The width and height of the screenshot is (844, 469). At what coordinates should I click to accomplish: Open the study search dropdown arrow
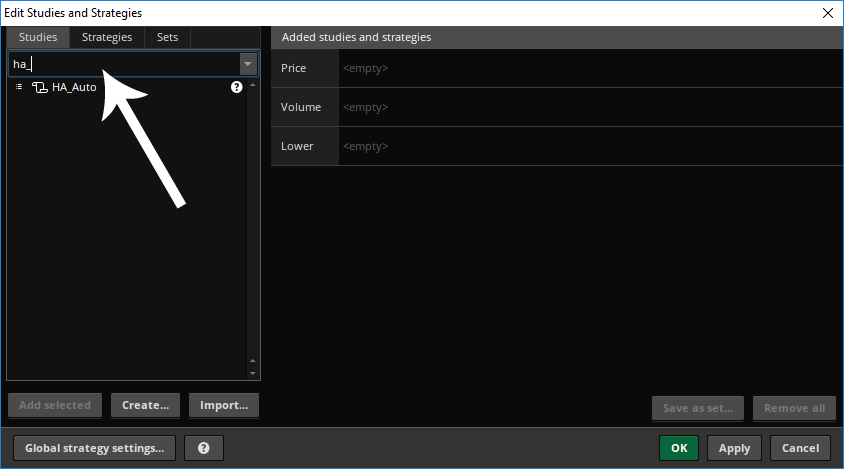pos(248,64)
